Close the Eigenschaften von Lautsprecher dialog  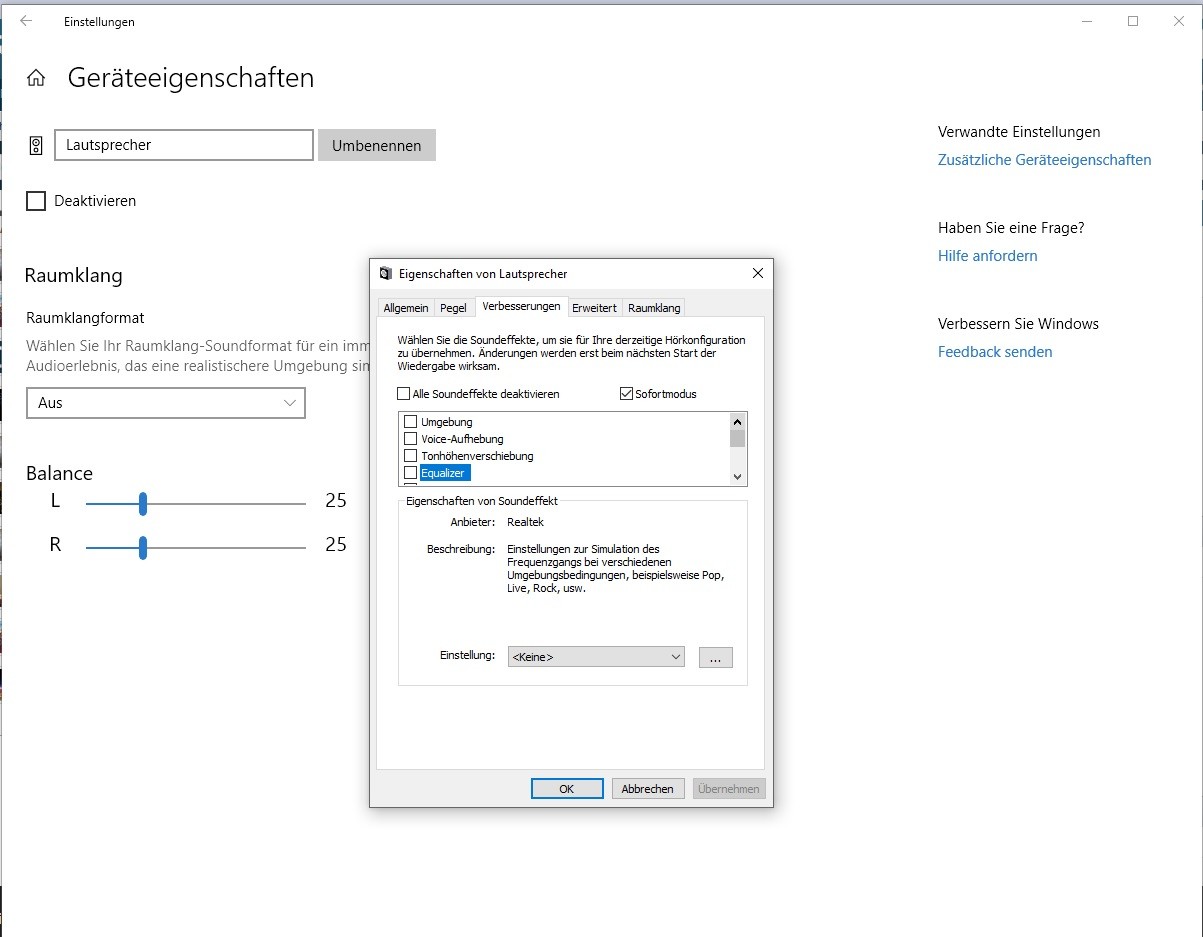757,273
